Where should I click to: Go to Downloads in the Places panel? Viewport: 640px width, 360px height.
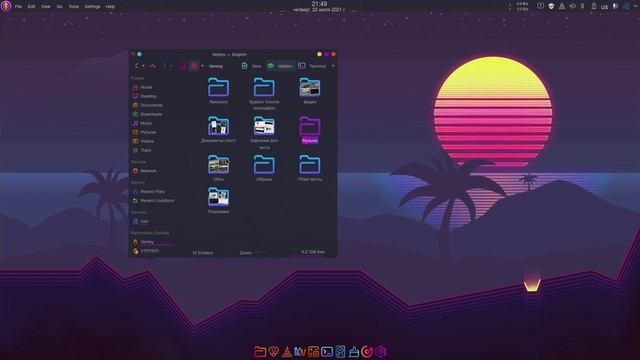(x=147, y=114)
